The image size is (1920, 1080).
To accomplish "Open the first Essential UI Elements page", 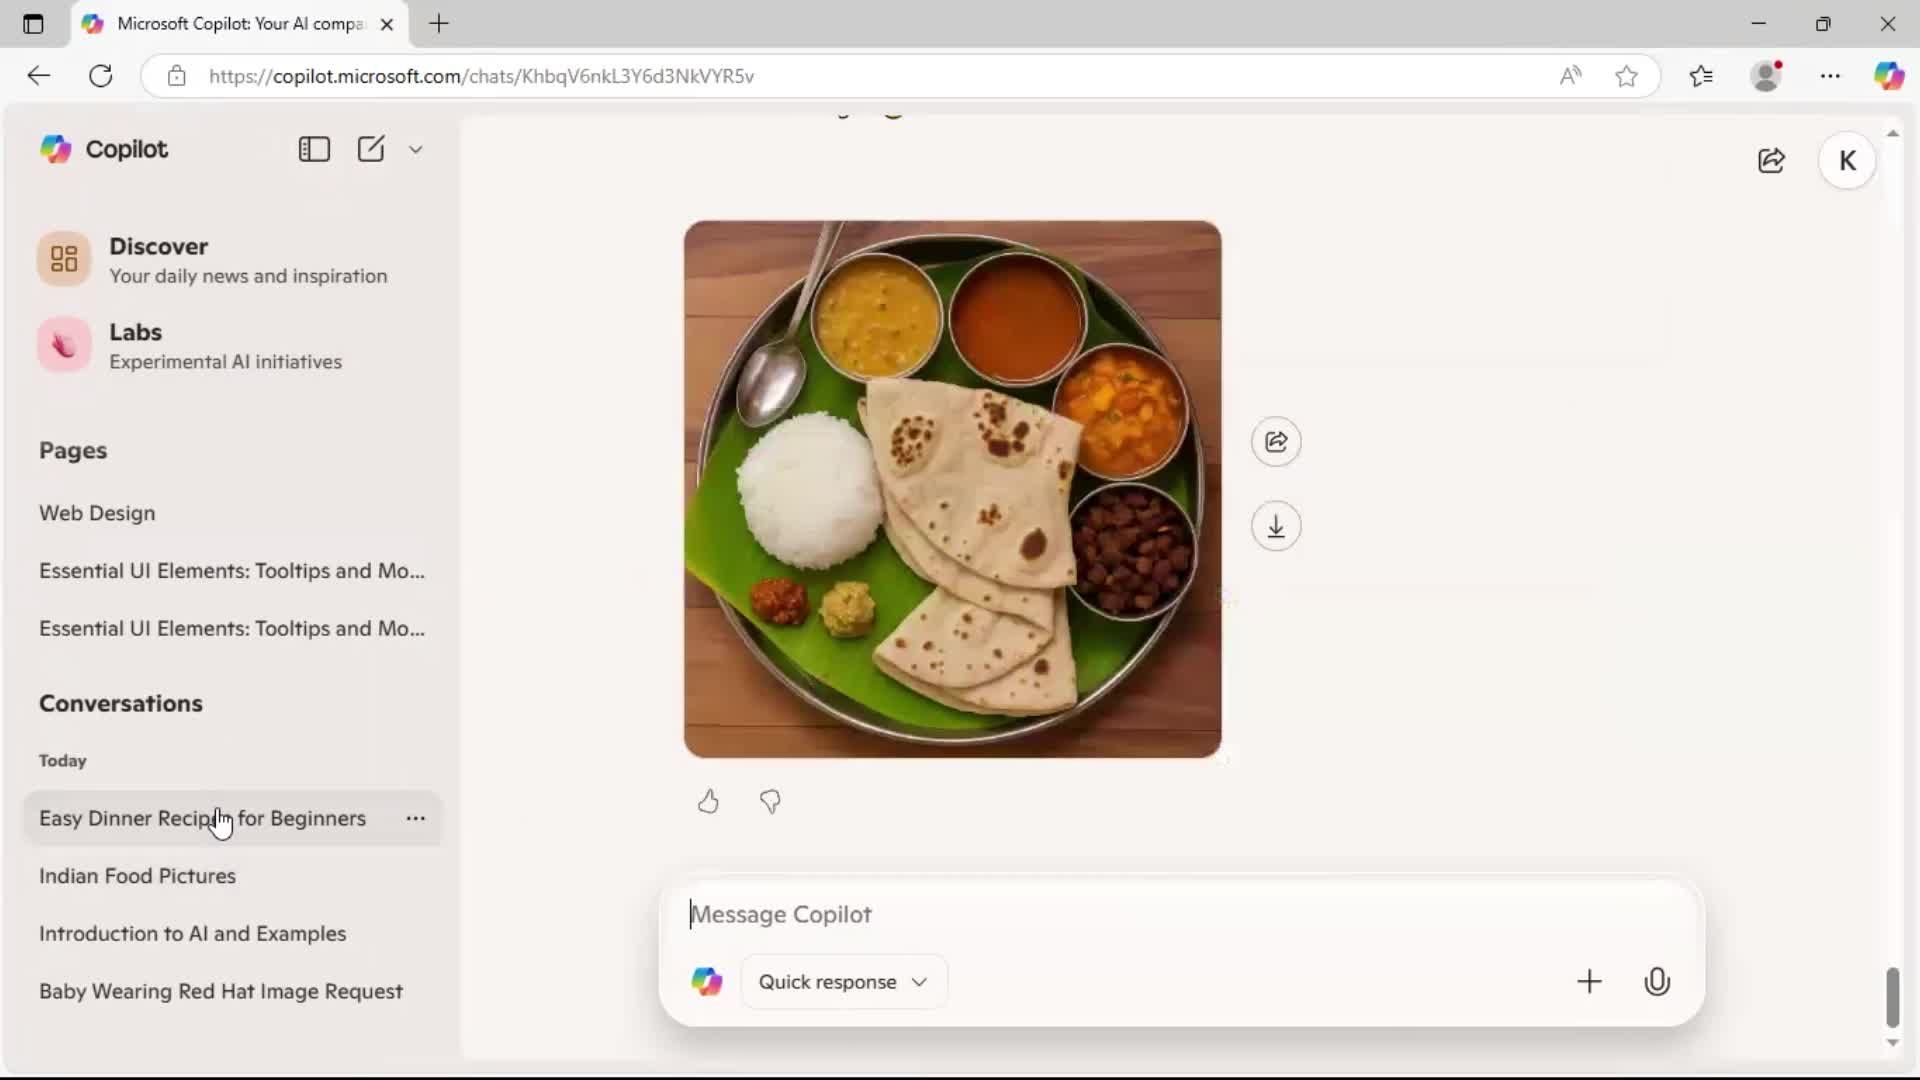I will [232, 571].
